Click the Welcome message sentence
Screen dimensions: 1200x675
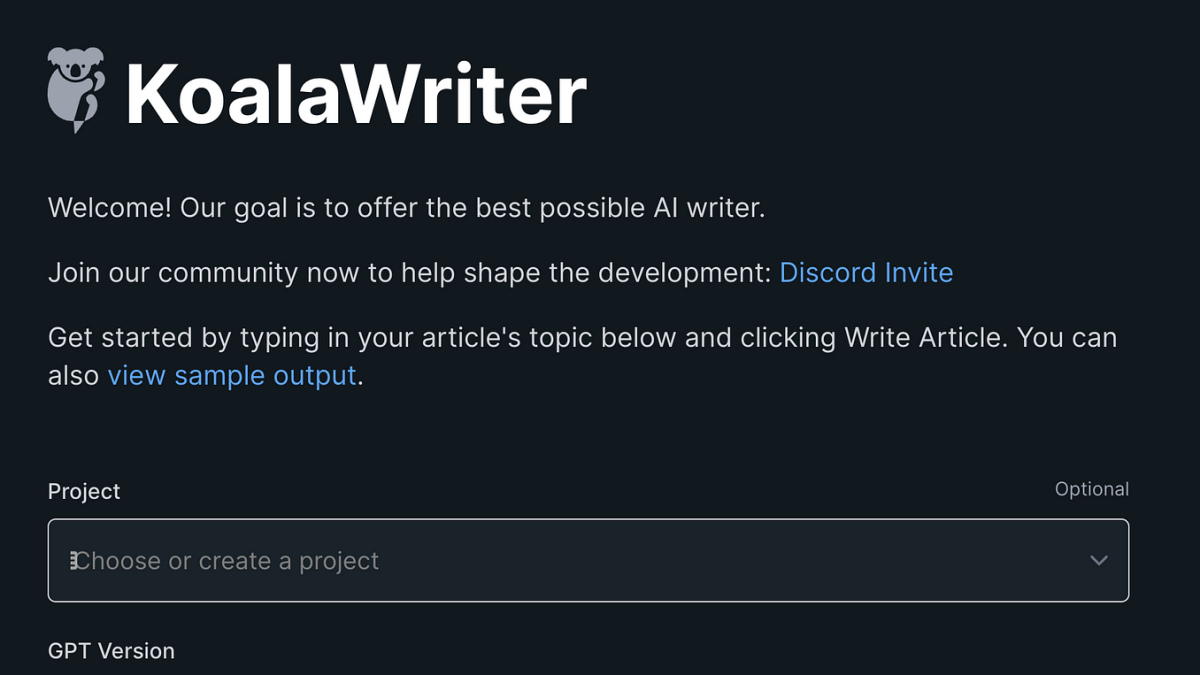pyautogui.click(x=406, y=208)
